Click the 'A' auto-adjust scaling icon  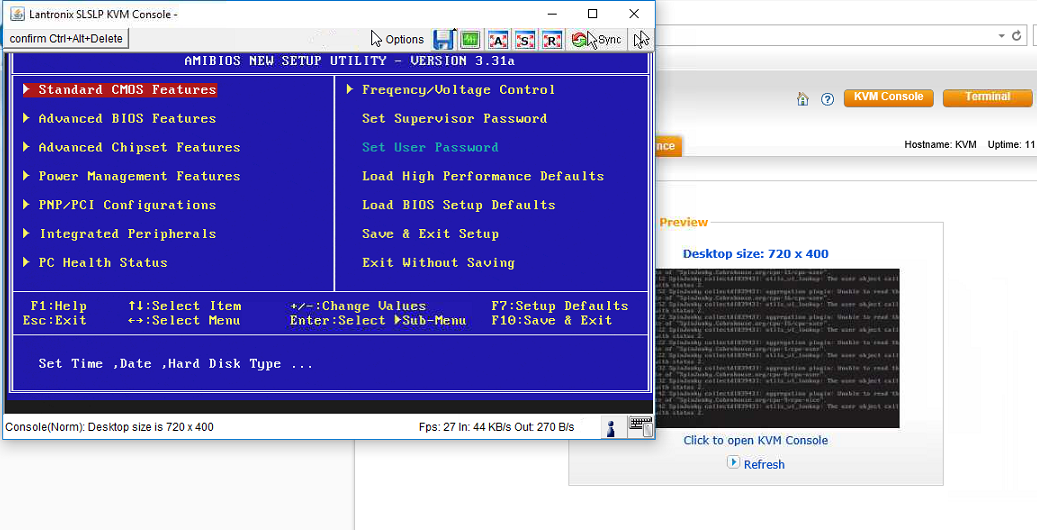[497, 40]
